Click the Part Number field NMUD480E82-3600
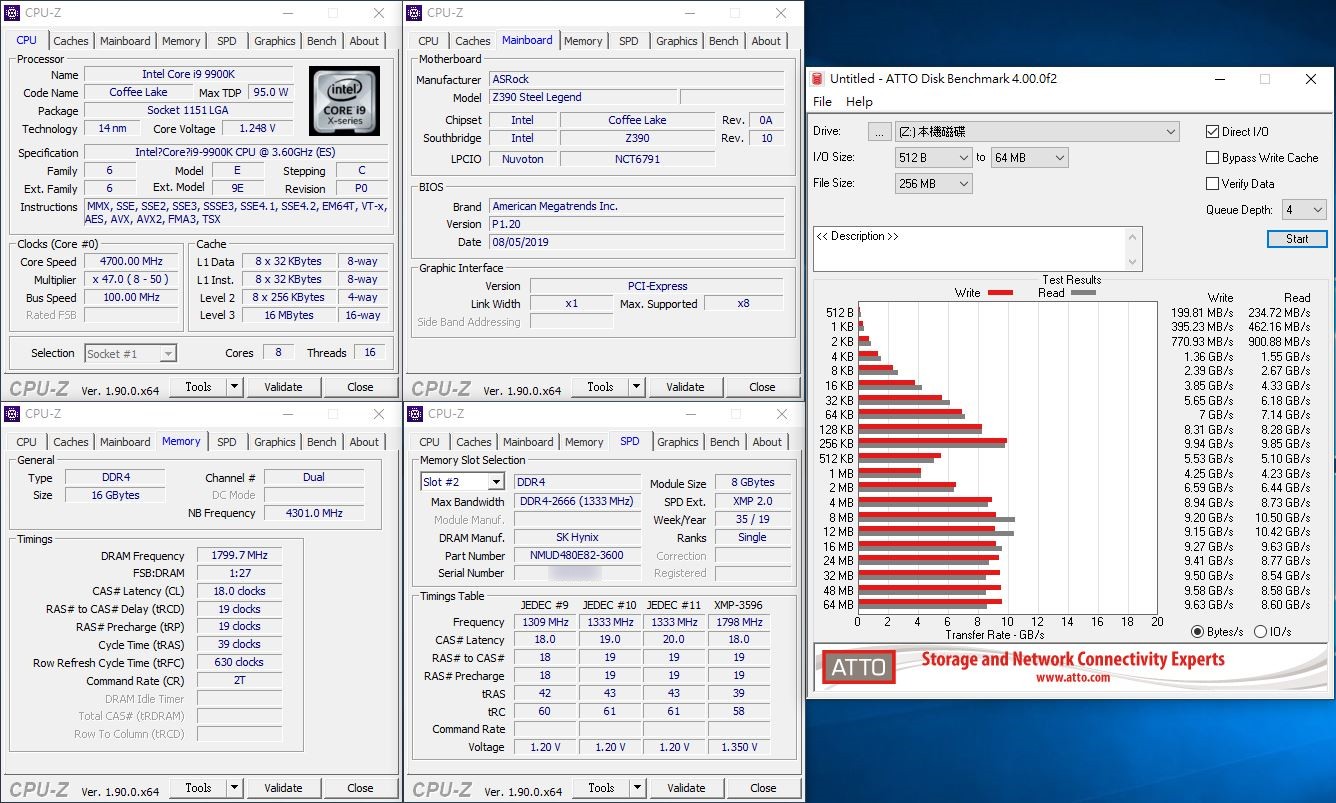 (x=577, y=556)
